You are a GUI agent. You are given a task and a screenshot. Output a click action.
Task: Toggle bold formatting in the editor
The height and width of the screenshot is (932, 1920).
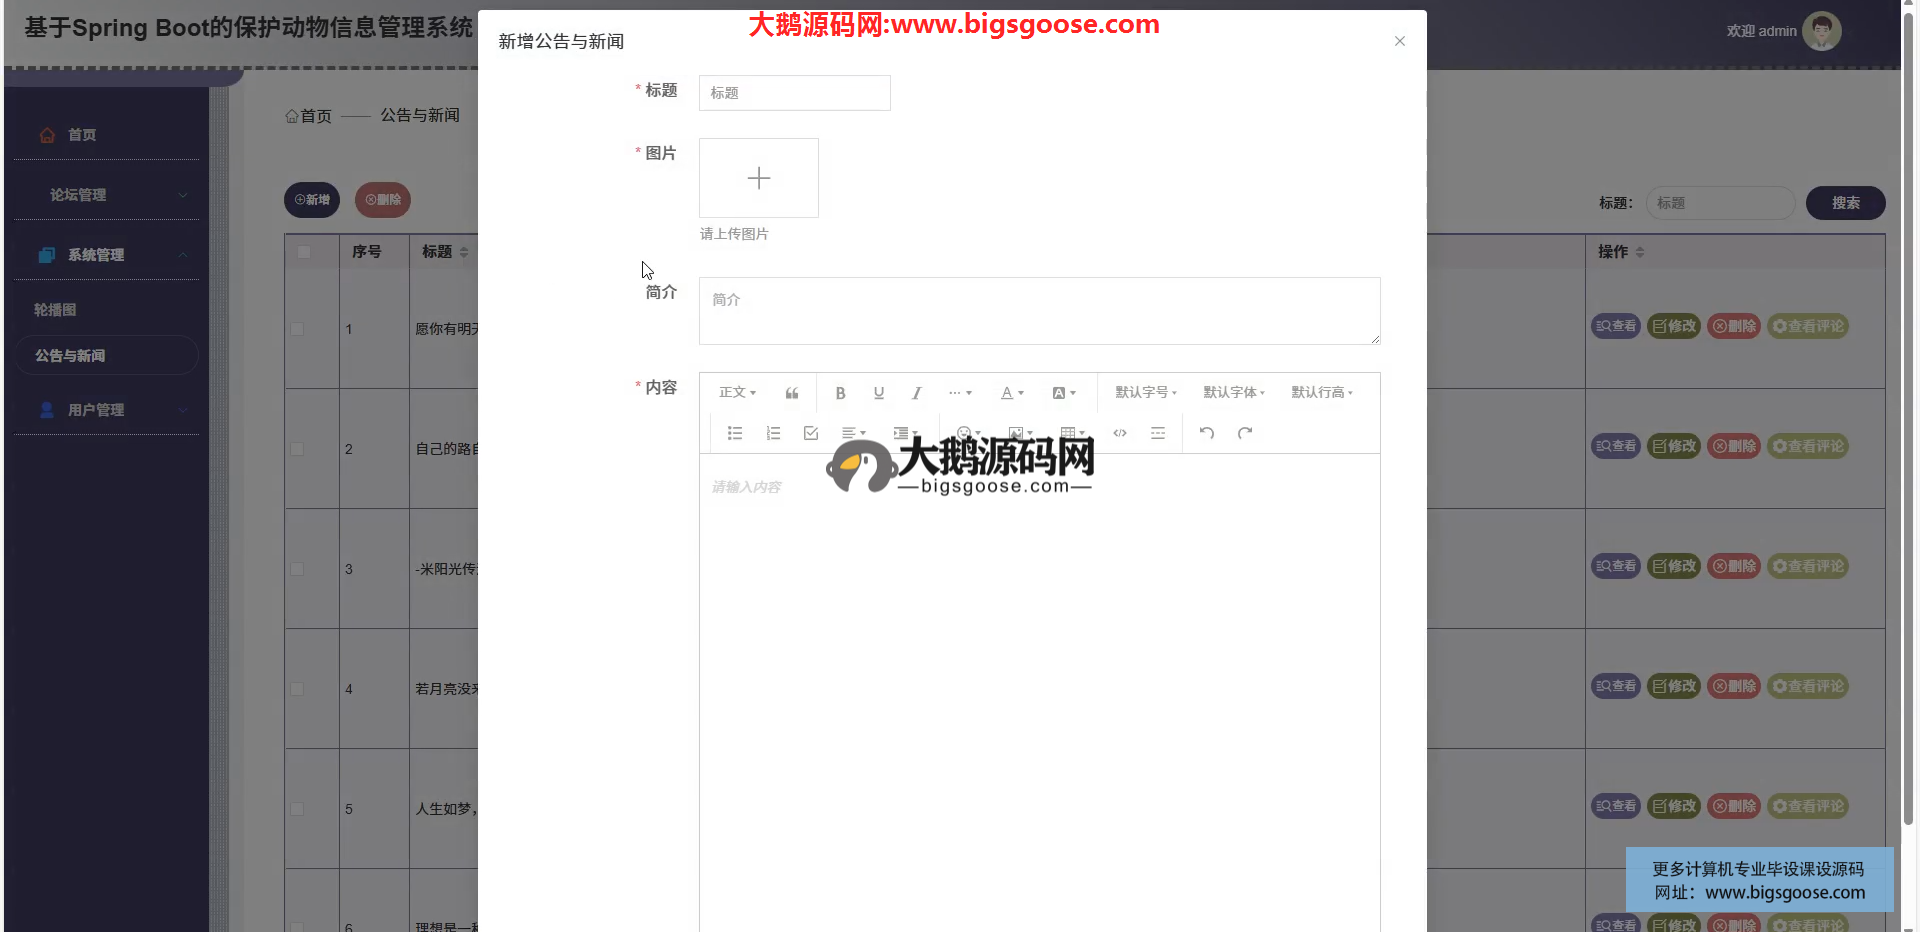point(840,393)
